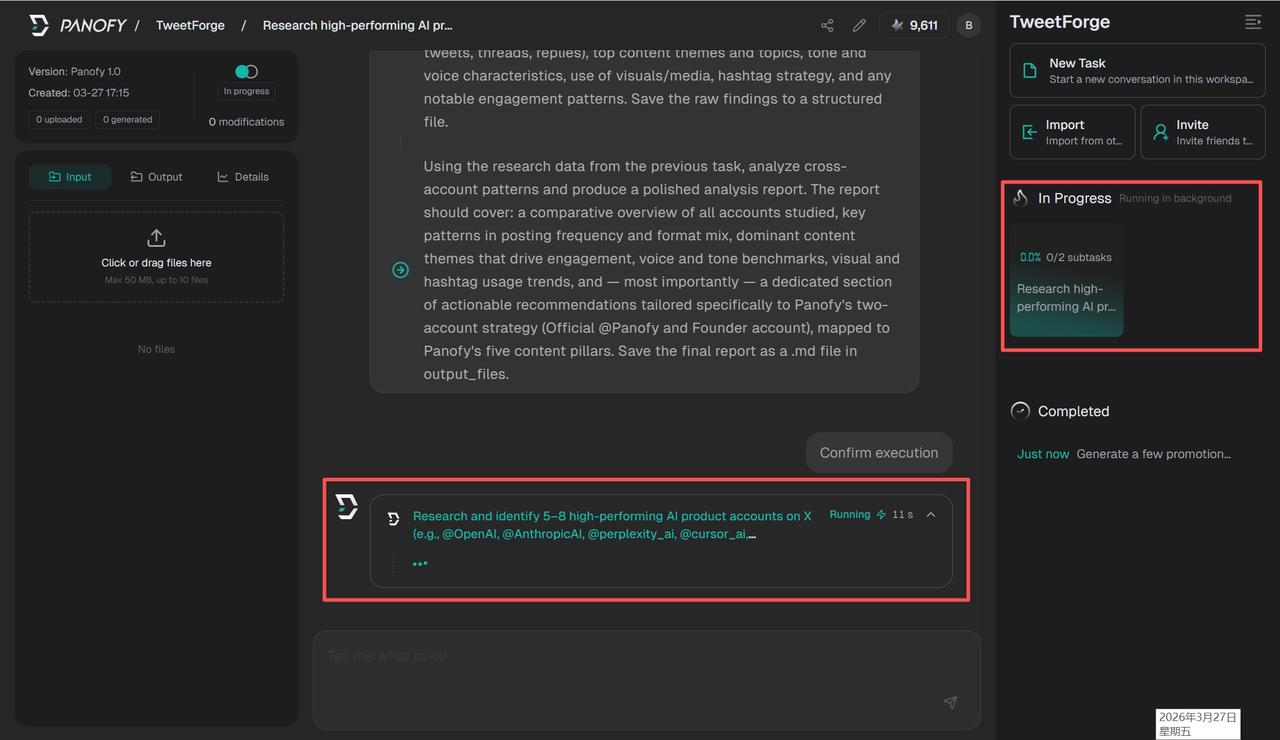Click the share icon in header
The image size is (1280, 740).
tap(827, 25)
